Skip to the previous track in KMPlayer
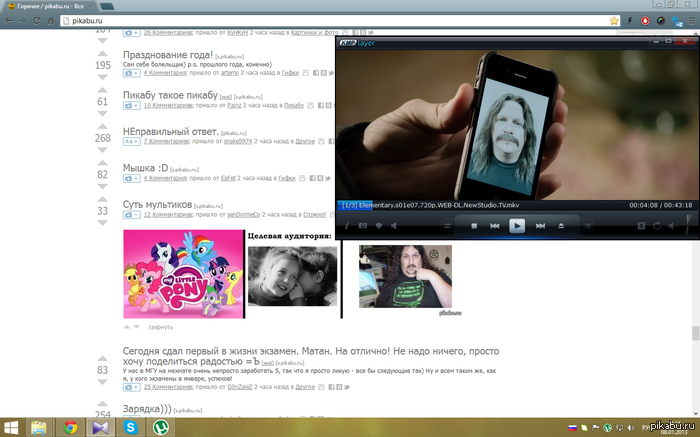700x437 pixels. pyautogui.click(x=495, y=226)
